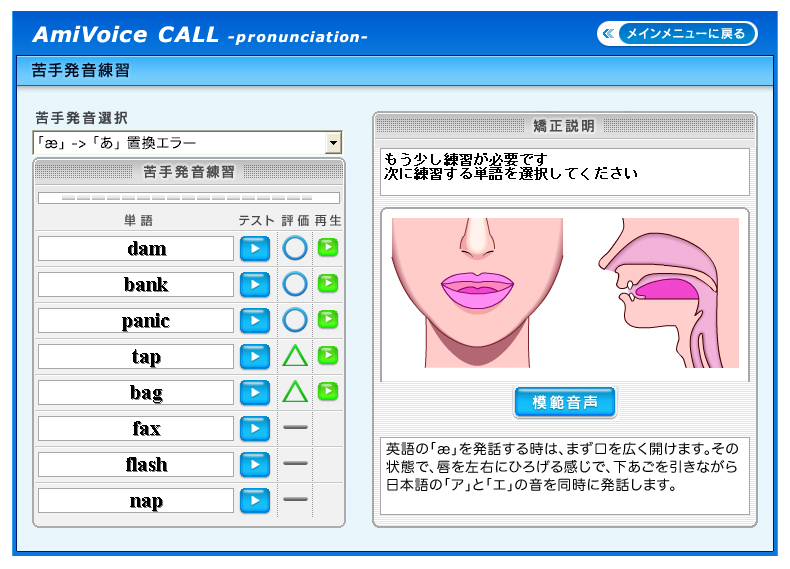Click the 苦手発音選択 label

point(82,118)
